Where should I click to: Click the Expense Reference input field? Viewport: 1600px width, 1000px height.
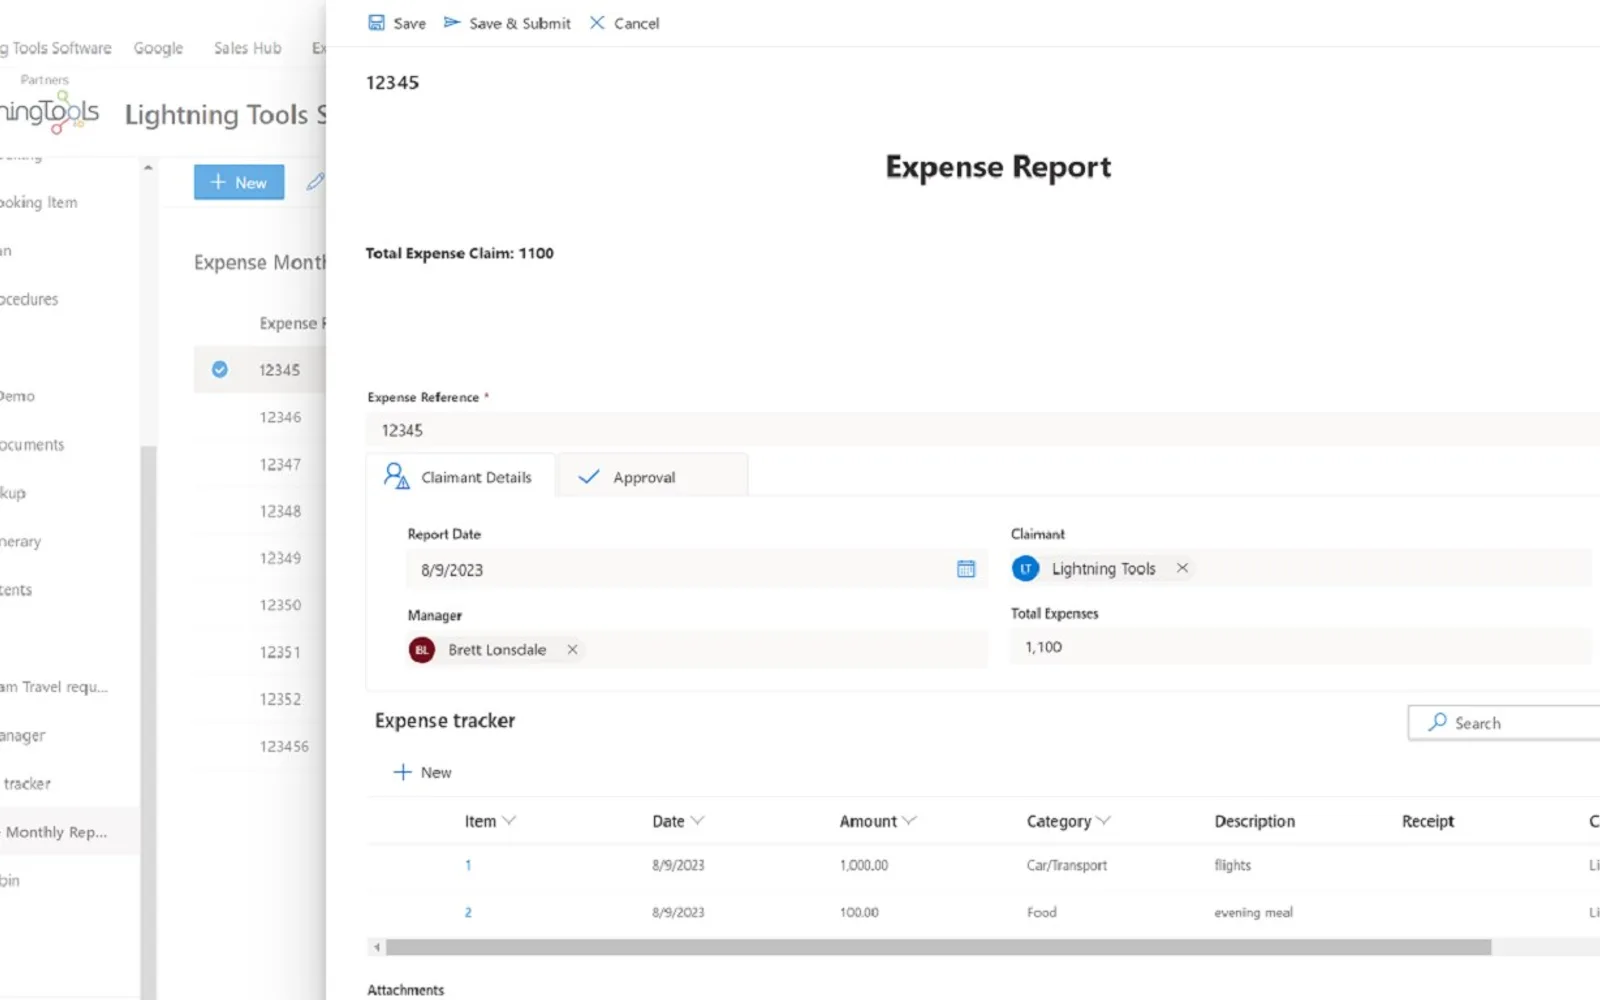pyautogui.click(x=983, y=430)
